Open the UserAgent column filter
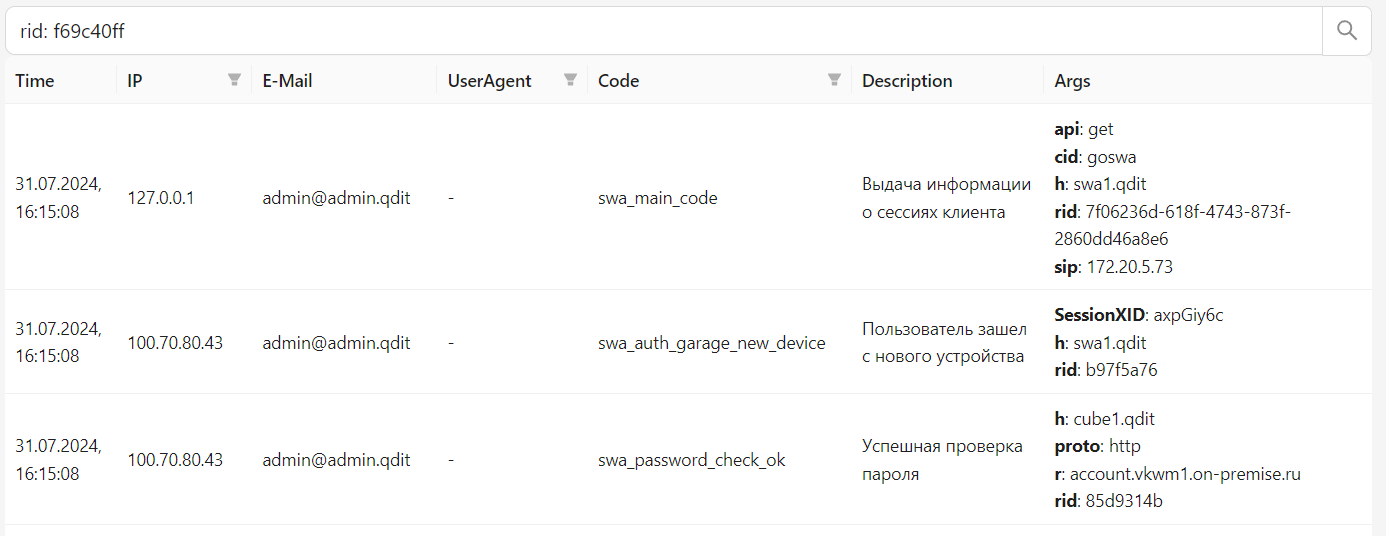 571,80
